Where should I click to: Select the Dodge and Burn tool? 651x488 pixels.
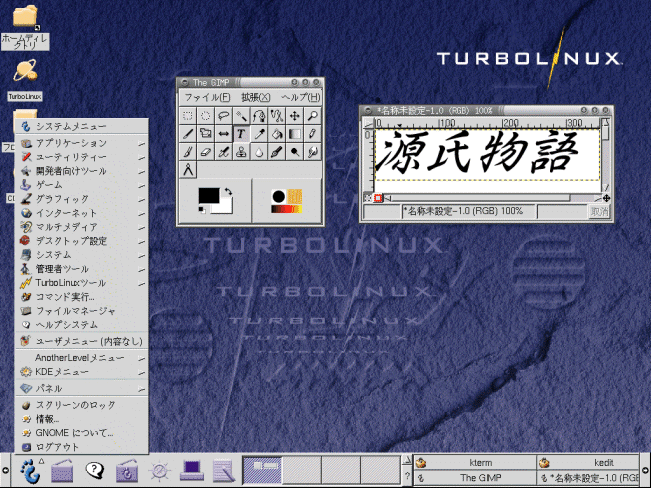pos(295,152)
